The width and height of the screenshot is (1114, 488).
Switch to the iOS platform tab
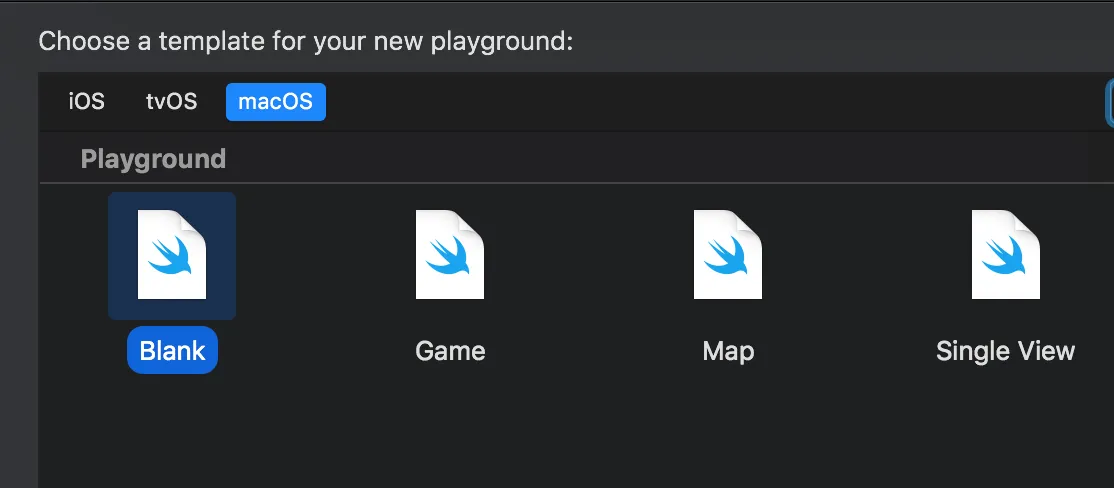[x=87, y=102]
